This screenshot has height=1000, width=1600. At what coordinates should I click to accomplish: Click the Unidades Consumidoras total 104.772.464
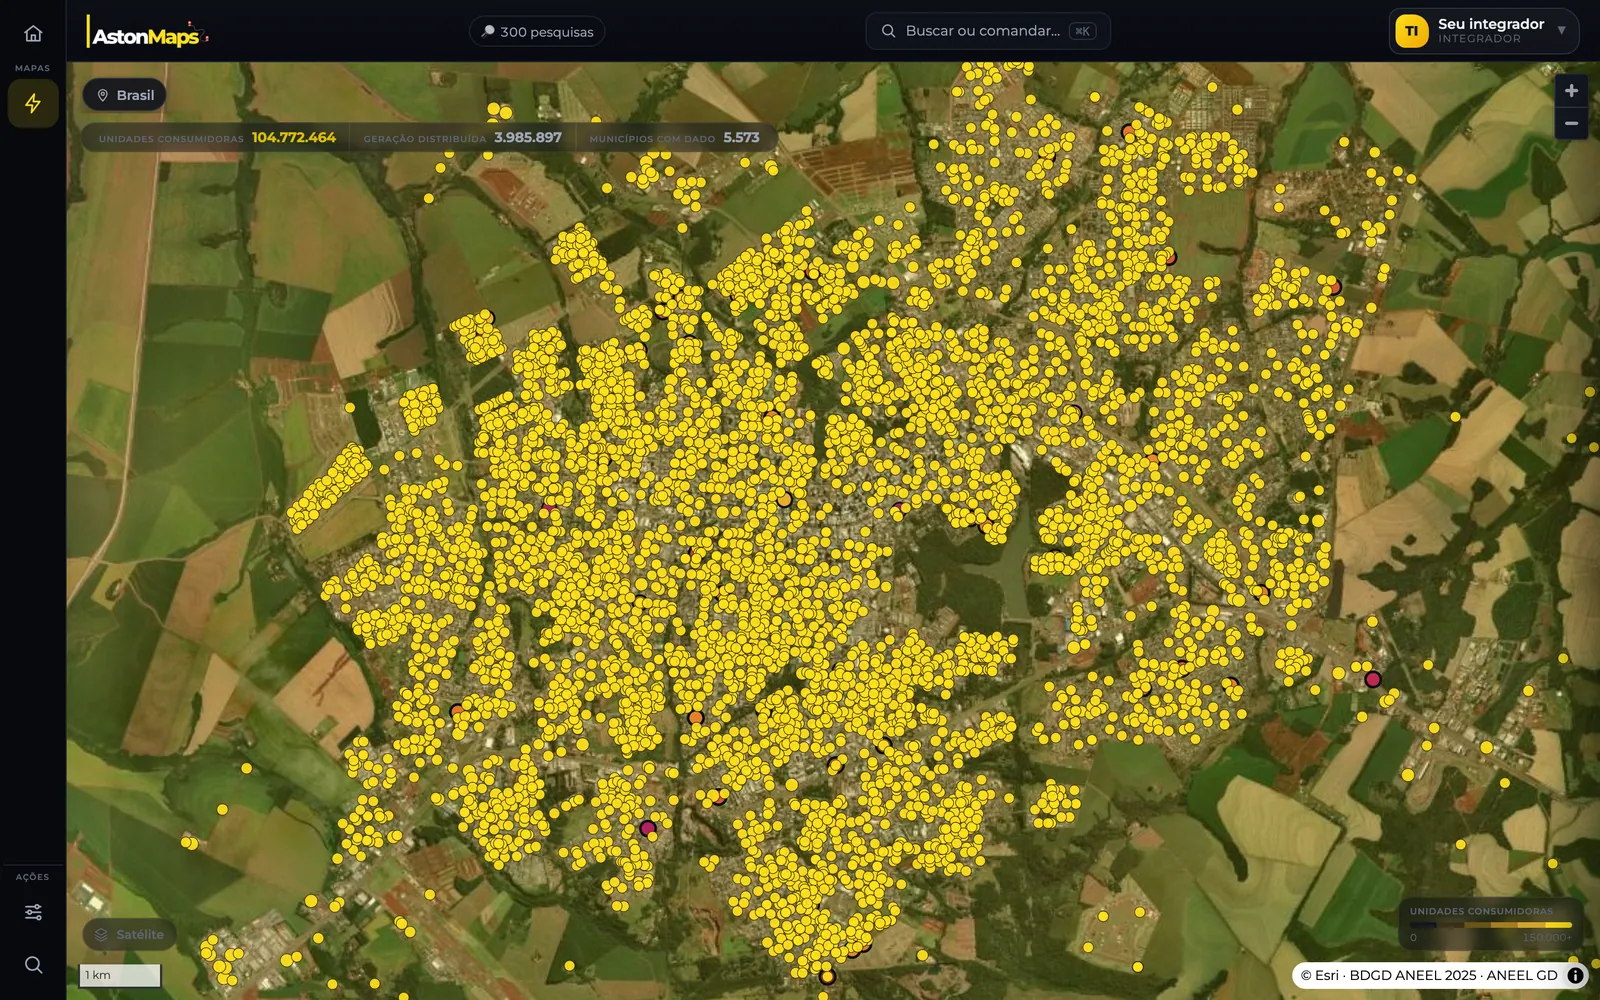(294, 138)
